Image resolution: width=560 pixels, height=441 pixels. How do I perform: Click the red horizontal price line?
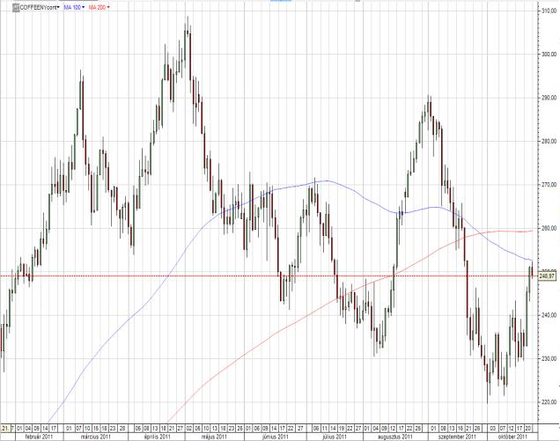[268, 276]
